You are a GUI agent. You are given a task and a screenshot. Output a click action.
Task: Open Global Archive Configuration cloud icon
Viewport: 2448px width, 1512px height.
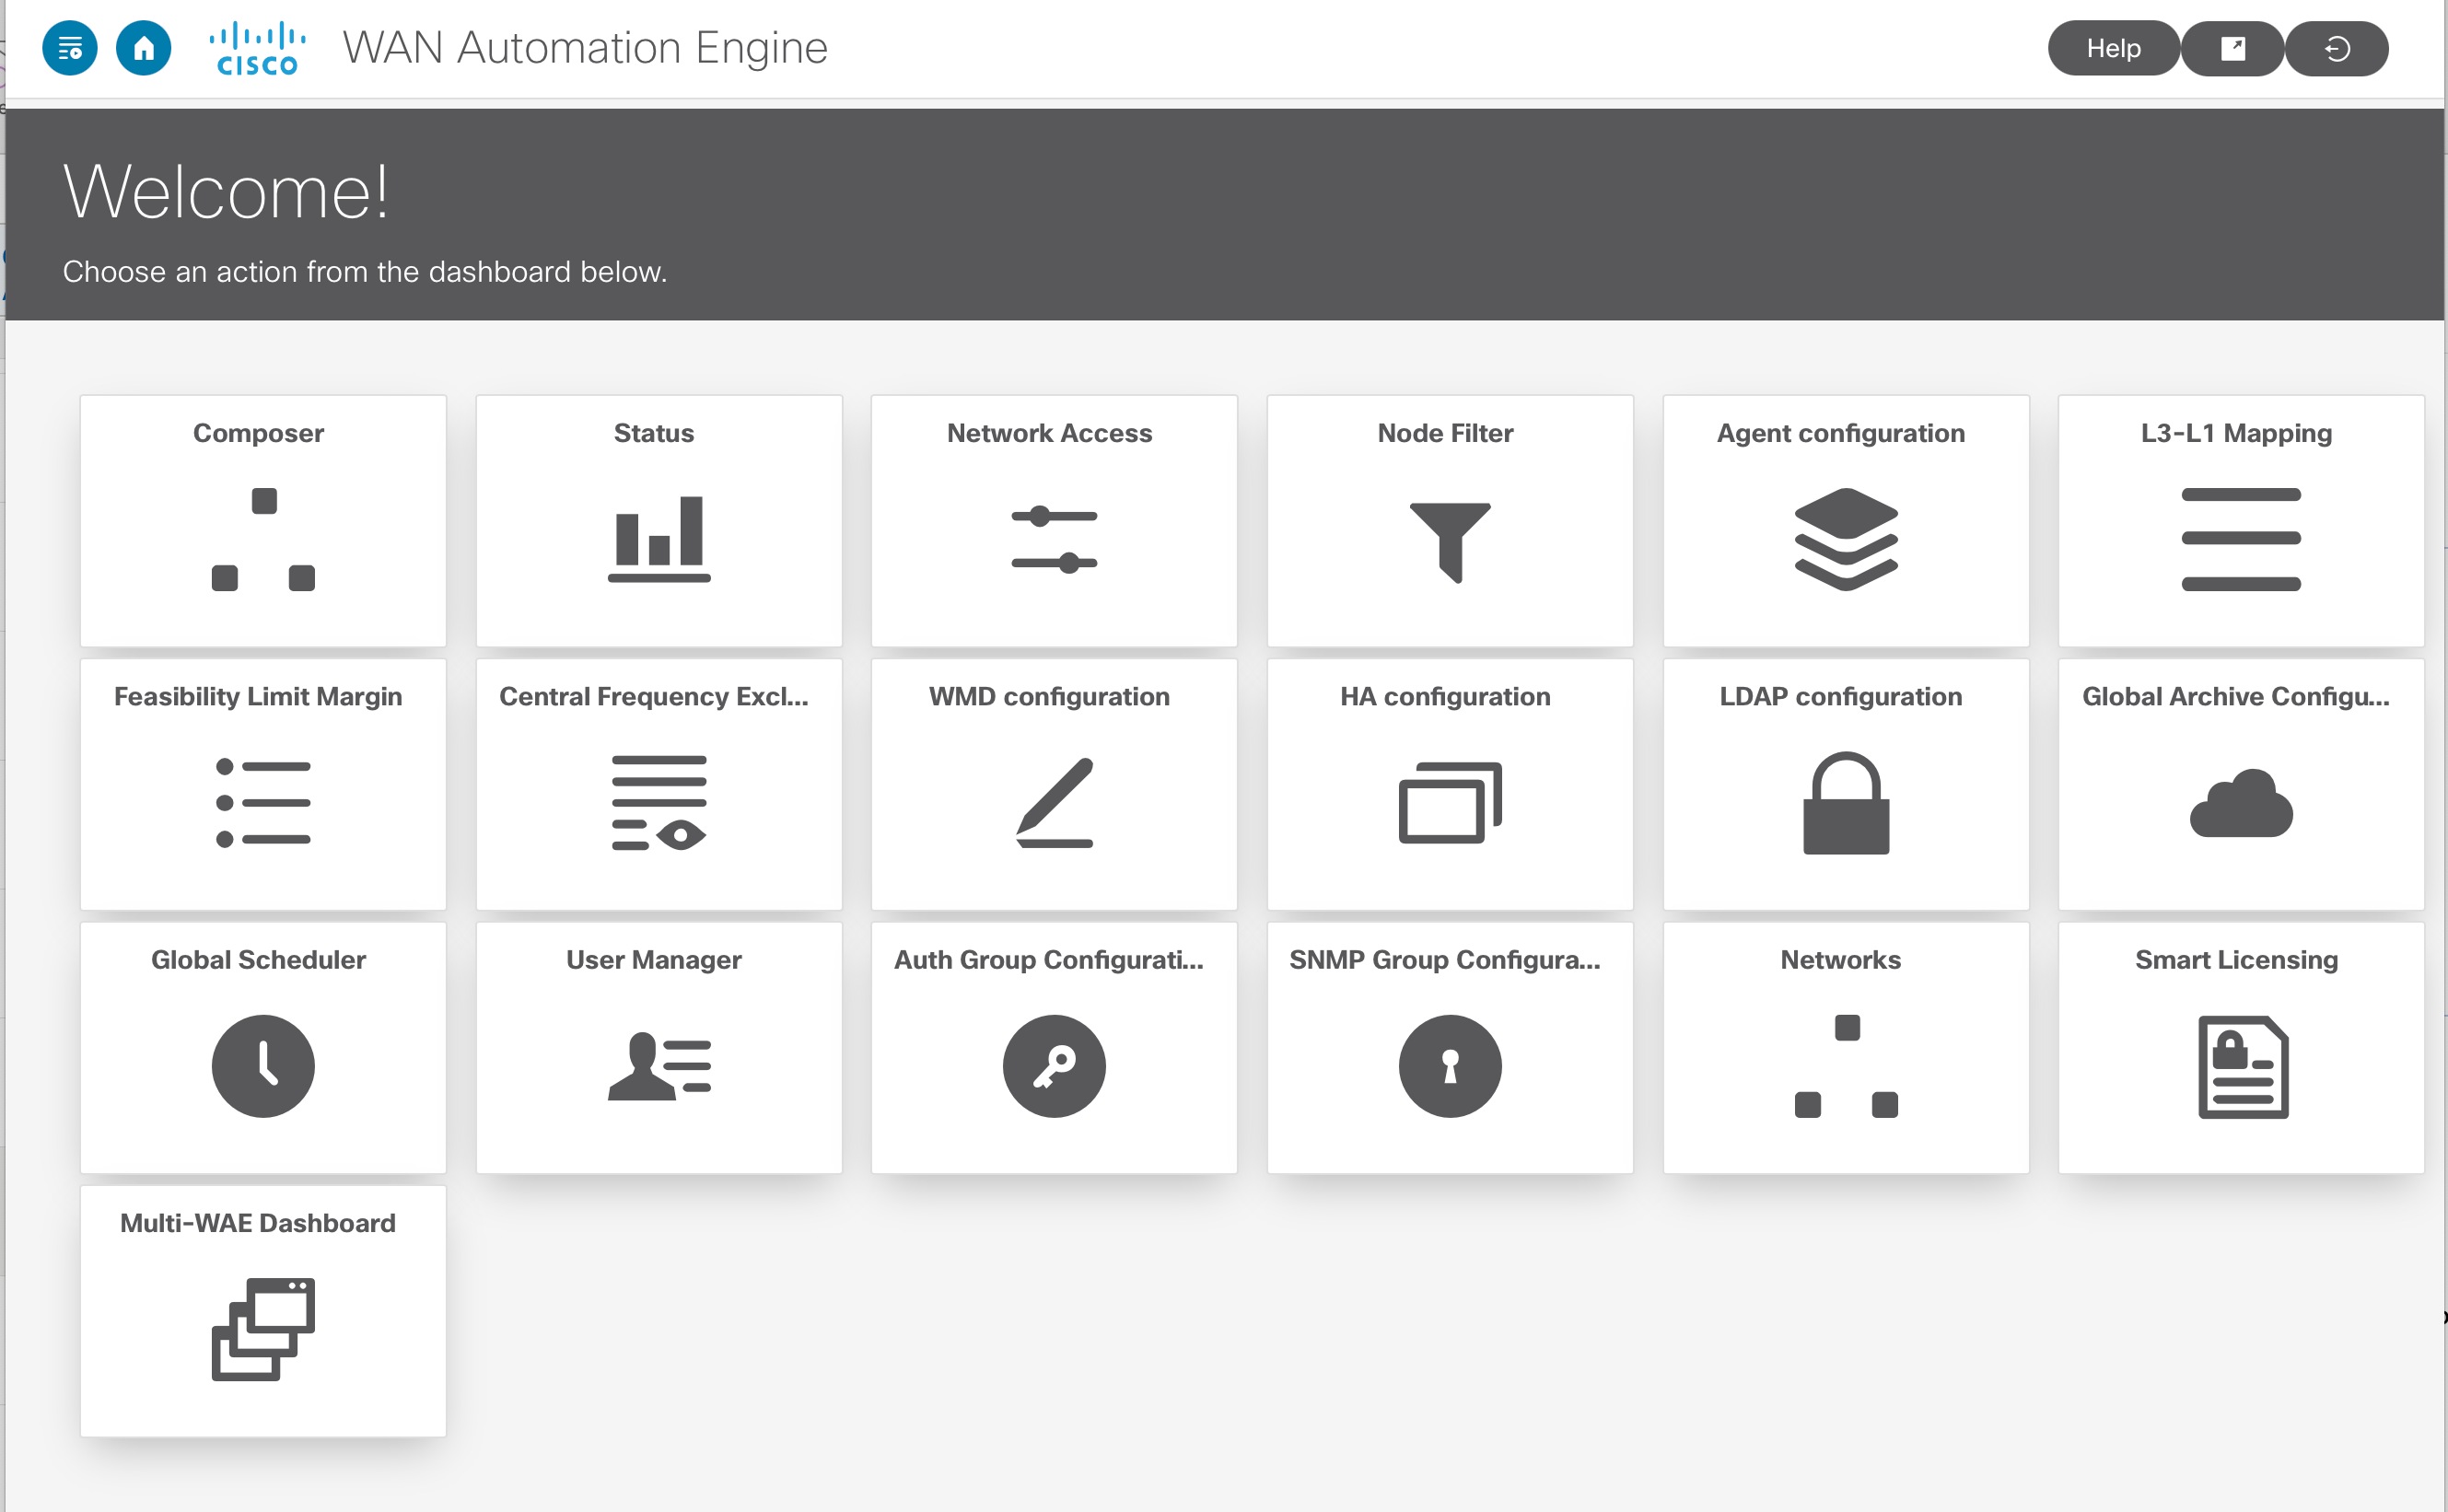pos(2240,803)
